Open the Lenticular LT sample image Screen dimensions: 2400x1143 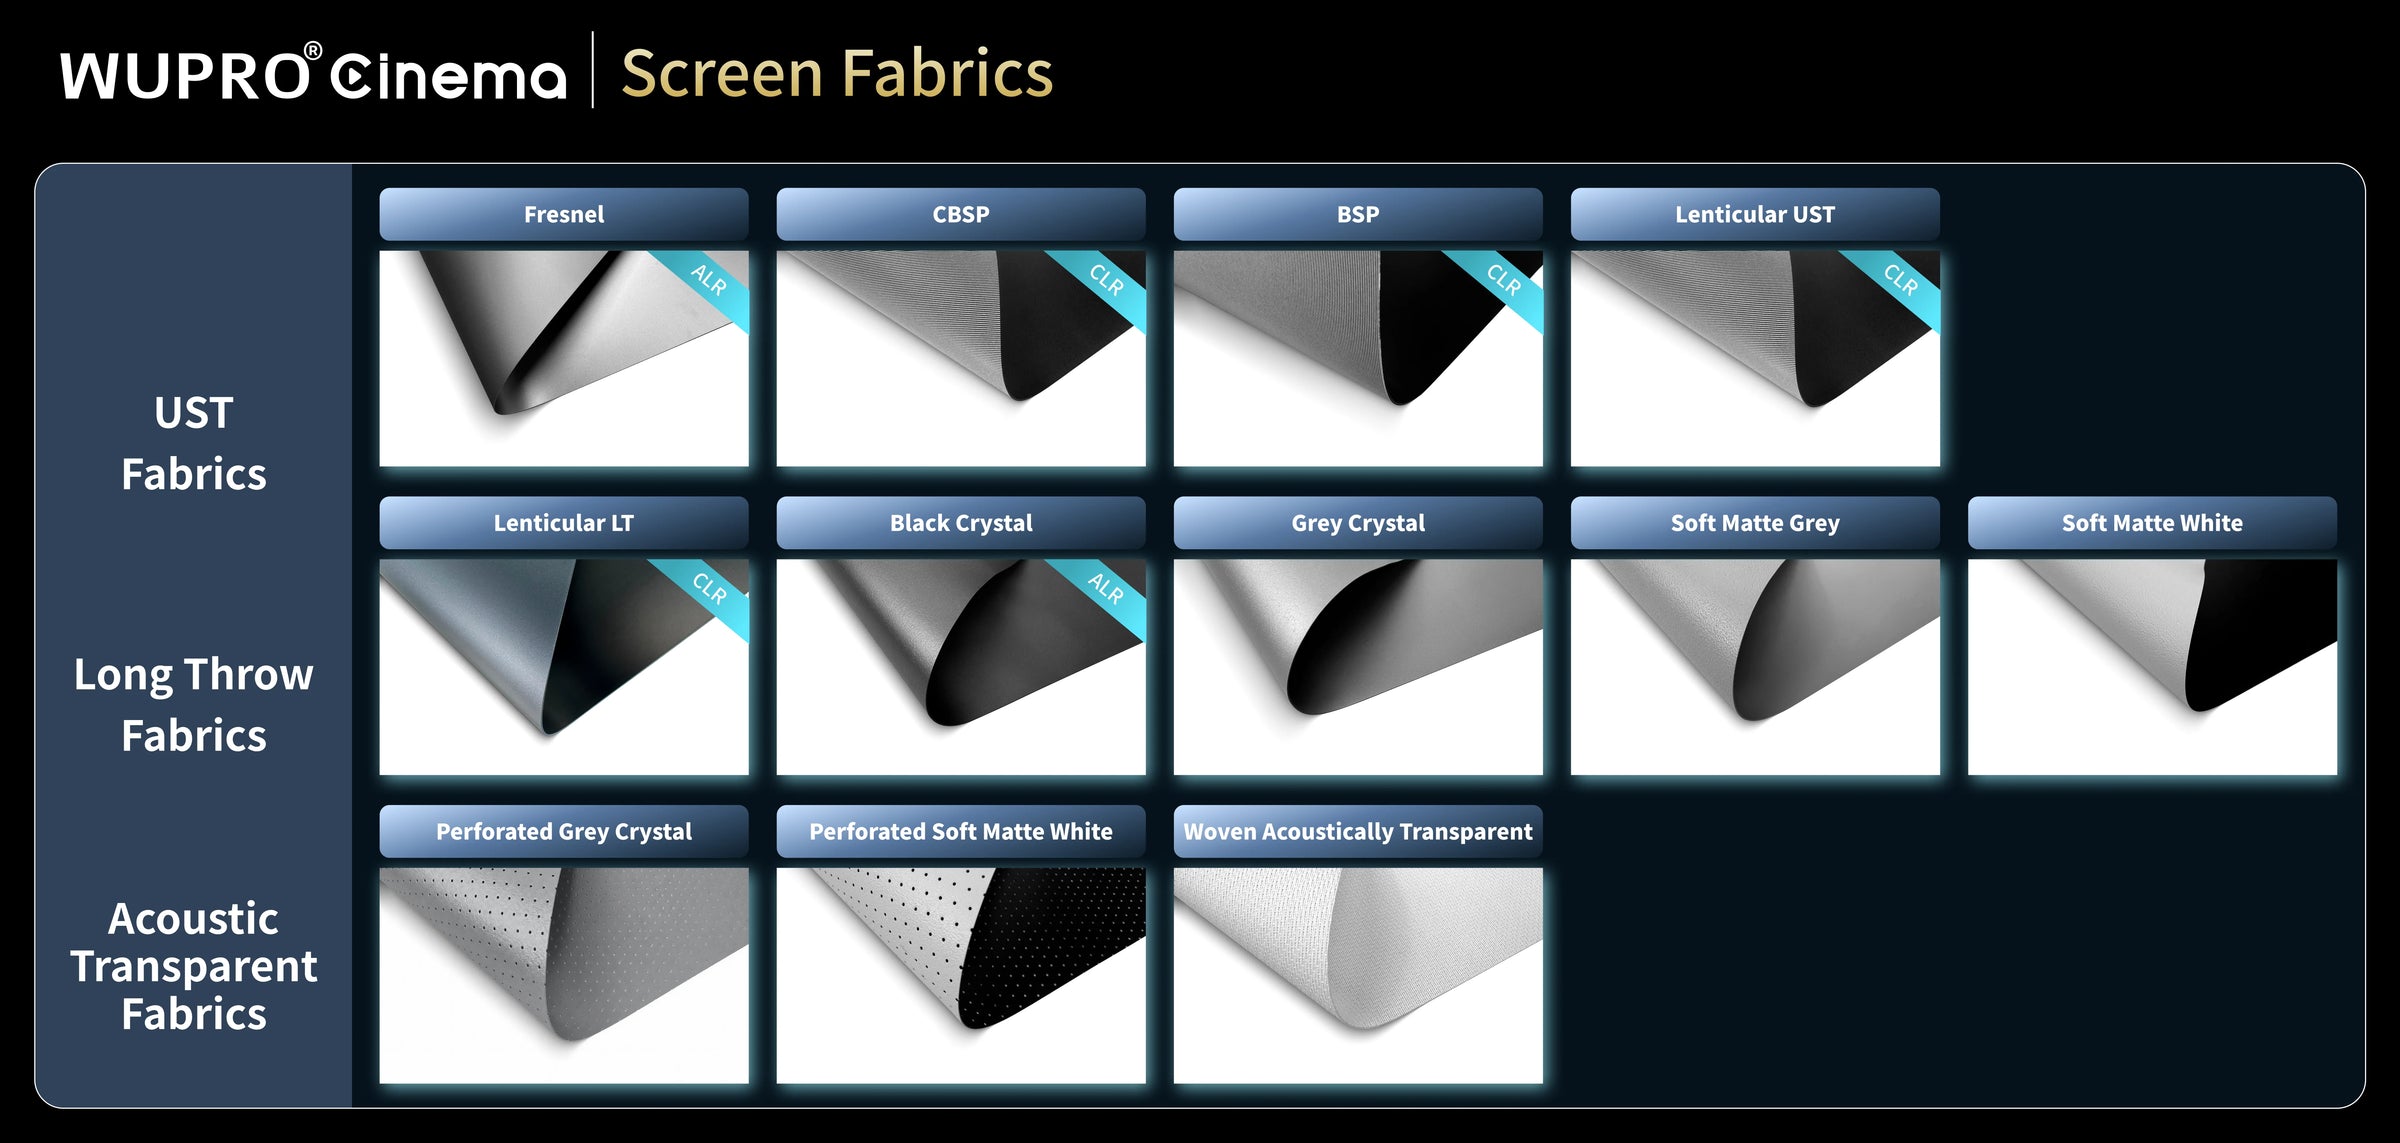564,667
